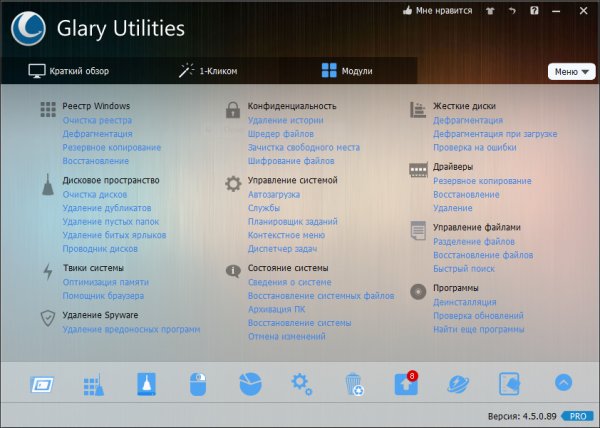Click the Конфиденциальность padlock icon
Viewport: 600px width, 428px height.
(x=233, y=110)
